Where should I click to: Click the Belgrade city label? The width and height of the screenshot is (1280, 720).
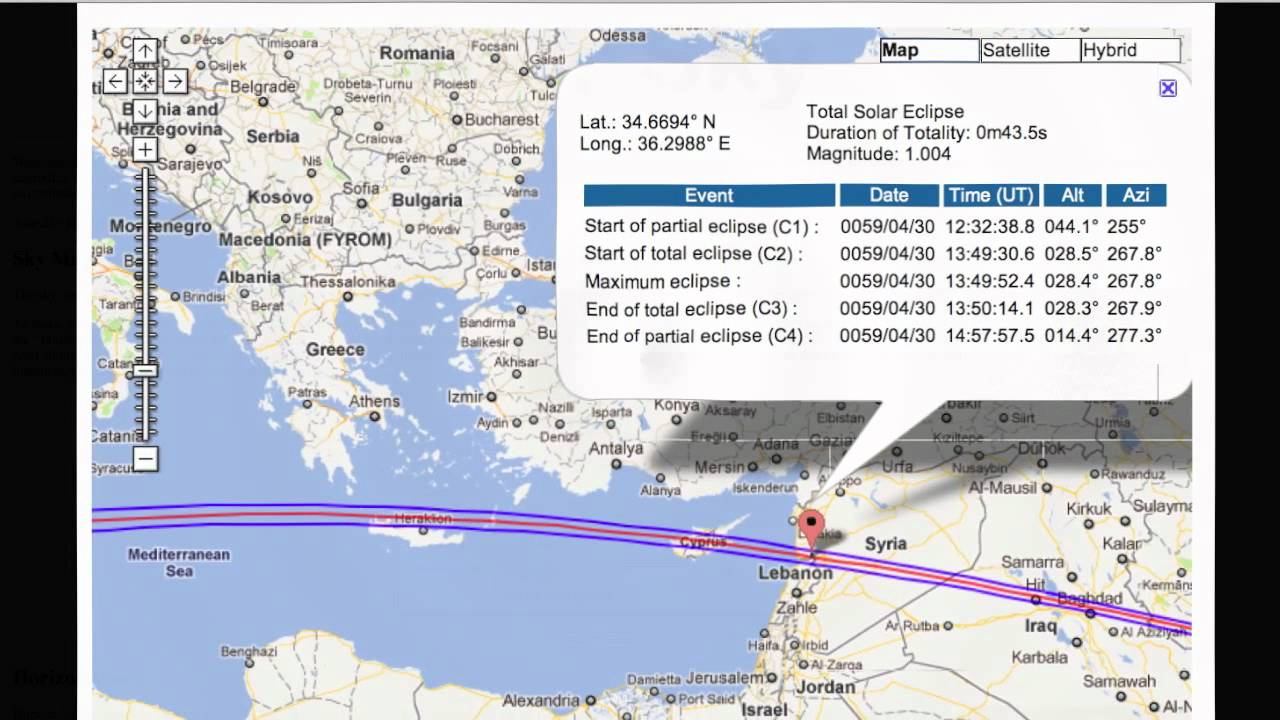pyautogui.click(x=263, y=87)
